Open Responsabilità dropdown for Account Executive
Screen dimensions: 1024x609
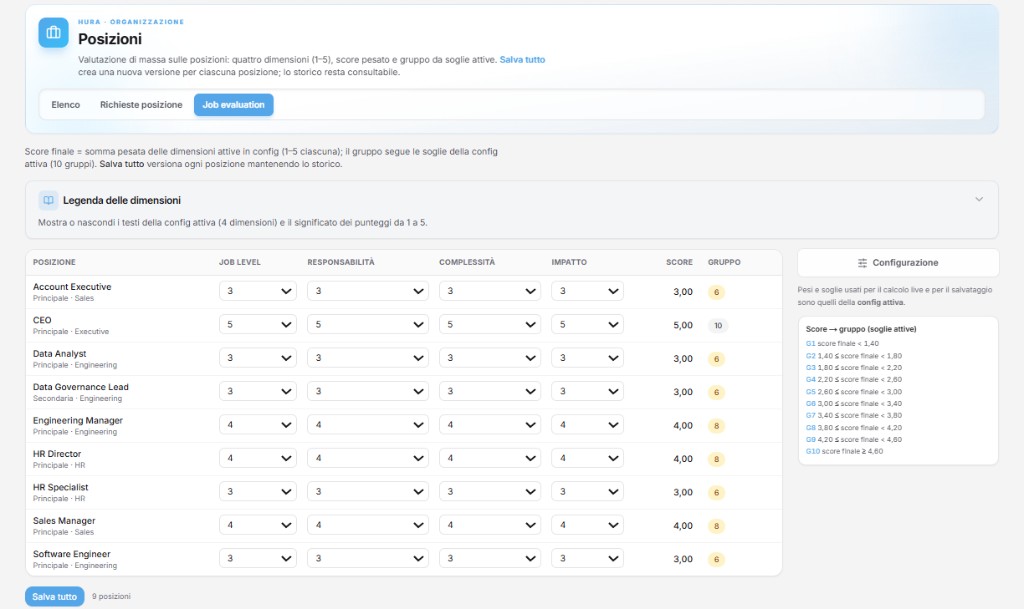point(368,291)
